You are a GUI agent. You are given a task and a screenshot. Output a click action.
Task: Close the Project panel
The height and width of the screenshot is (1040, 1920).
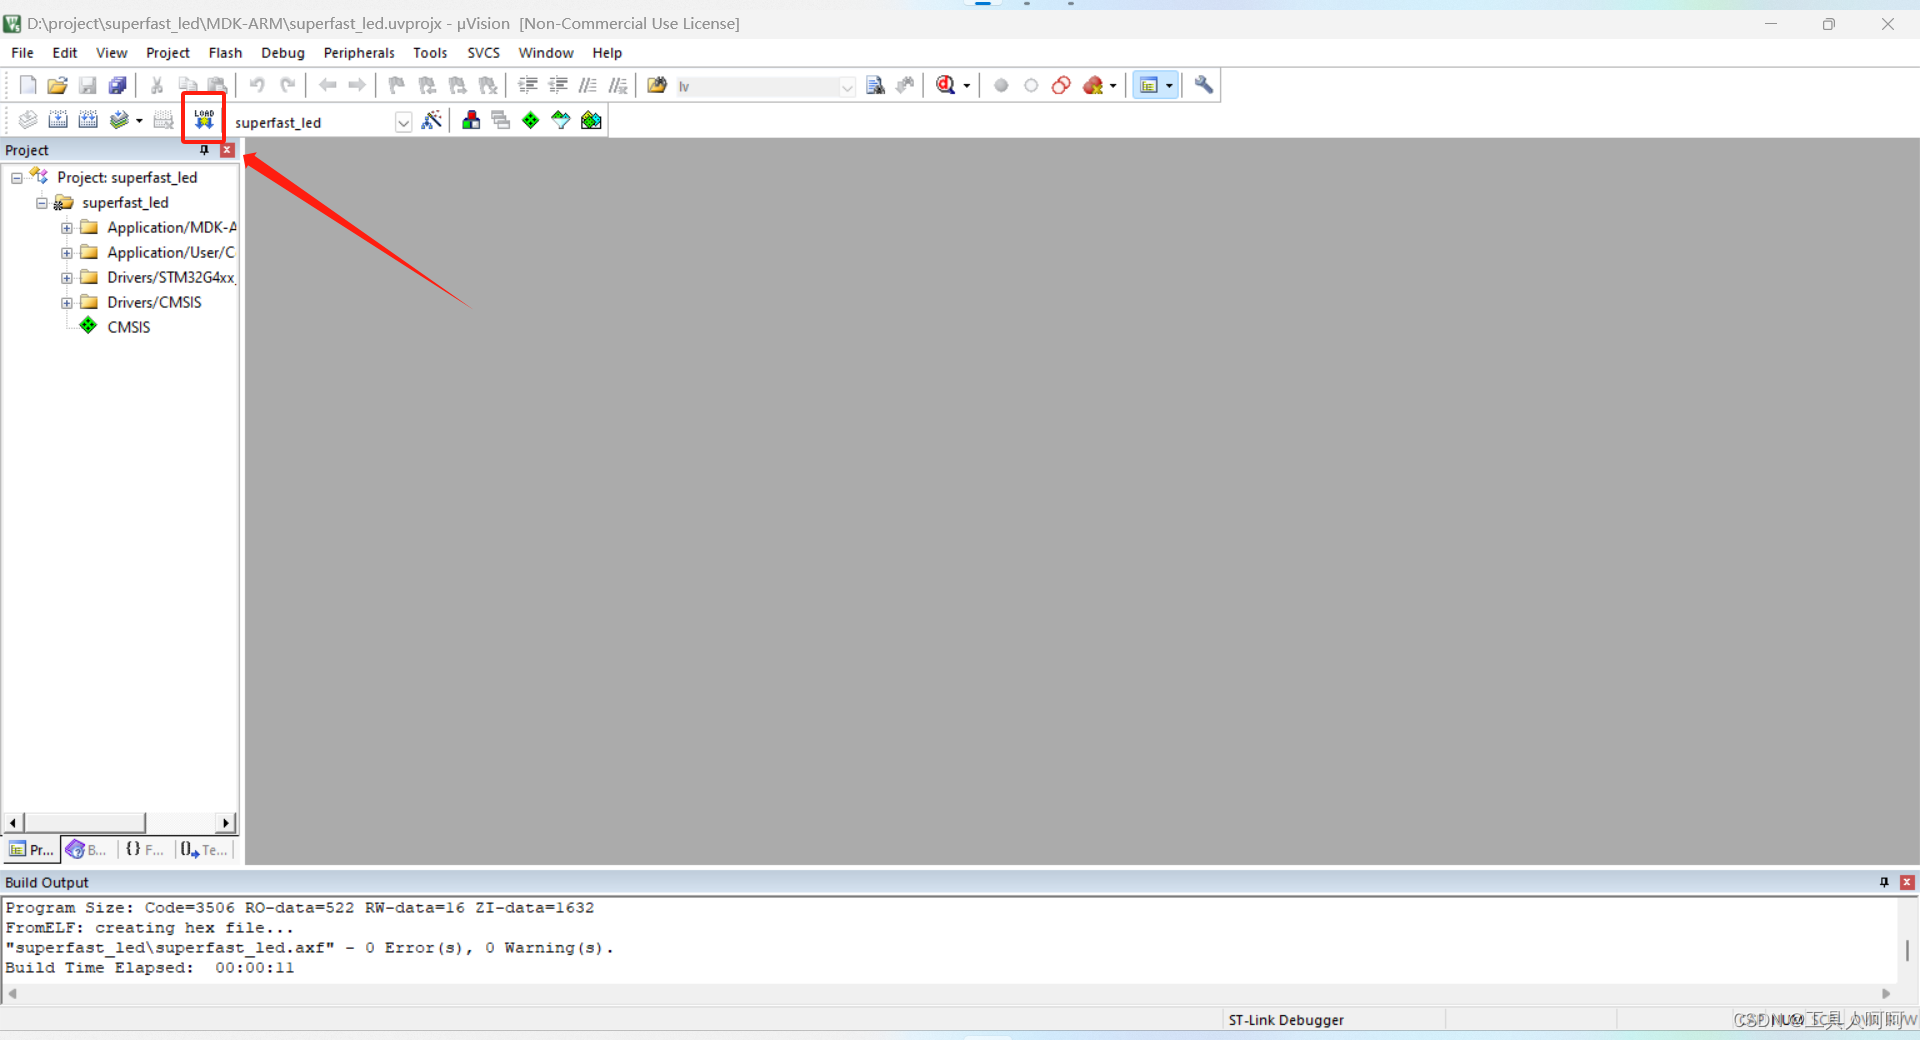228,150
